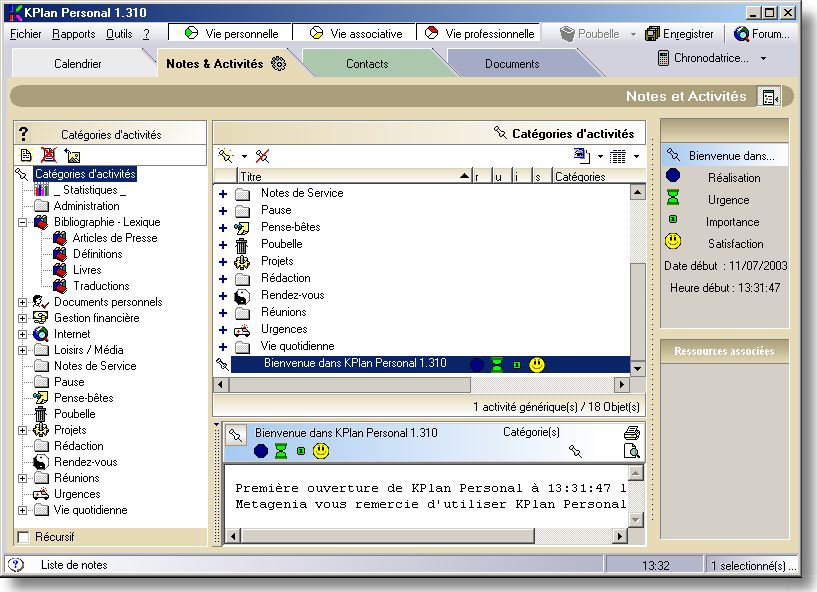Click the activity list horizontal scrollbar
817x592 pixels.
[x=422, y=385]
